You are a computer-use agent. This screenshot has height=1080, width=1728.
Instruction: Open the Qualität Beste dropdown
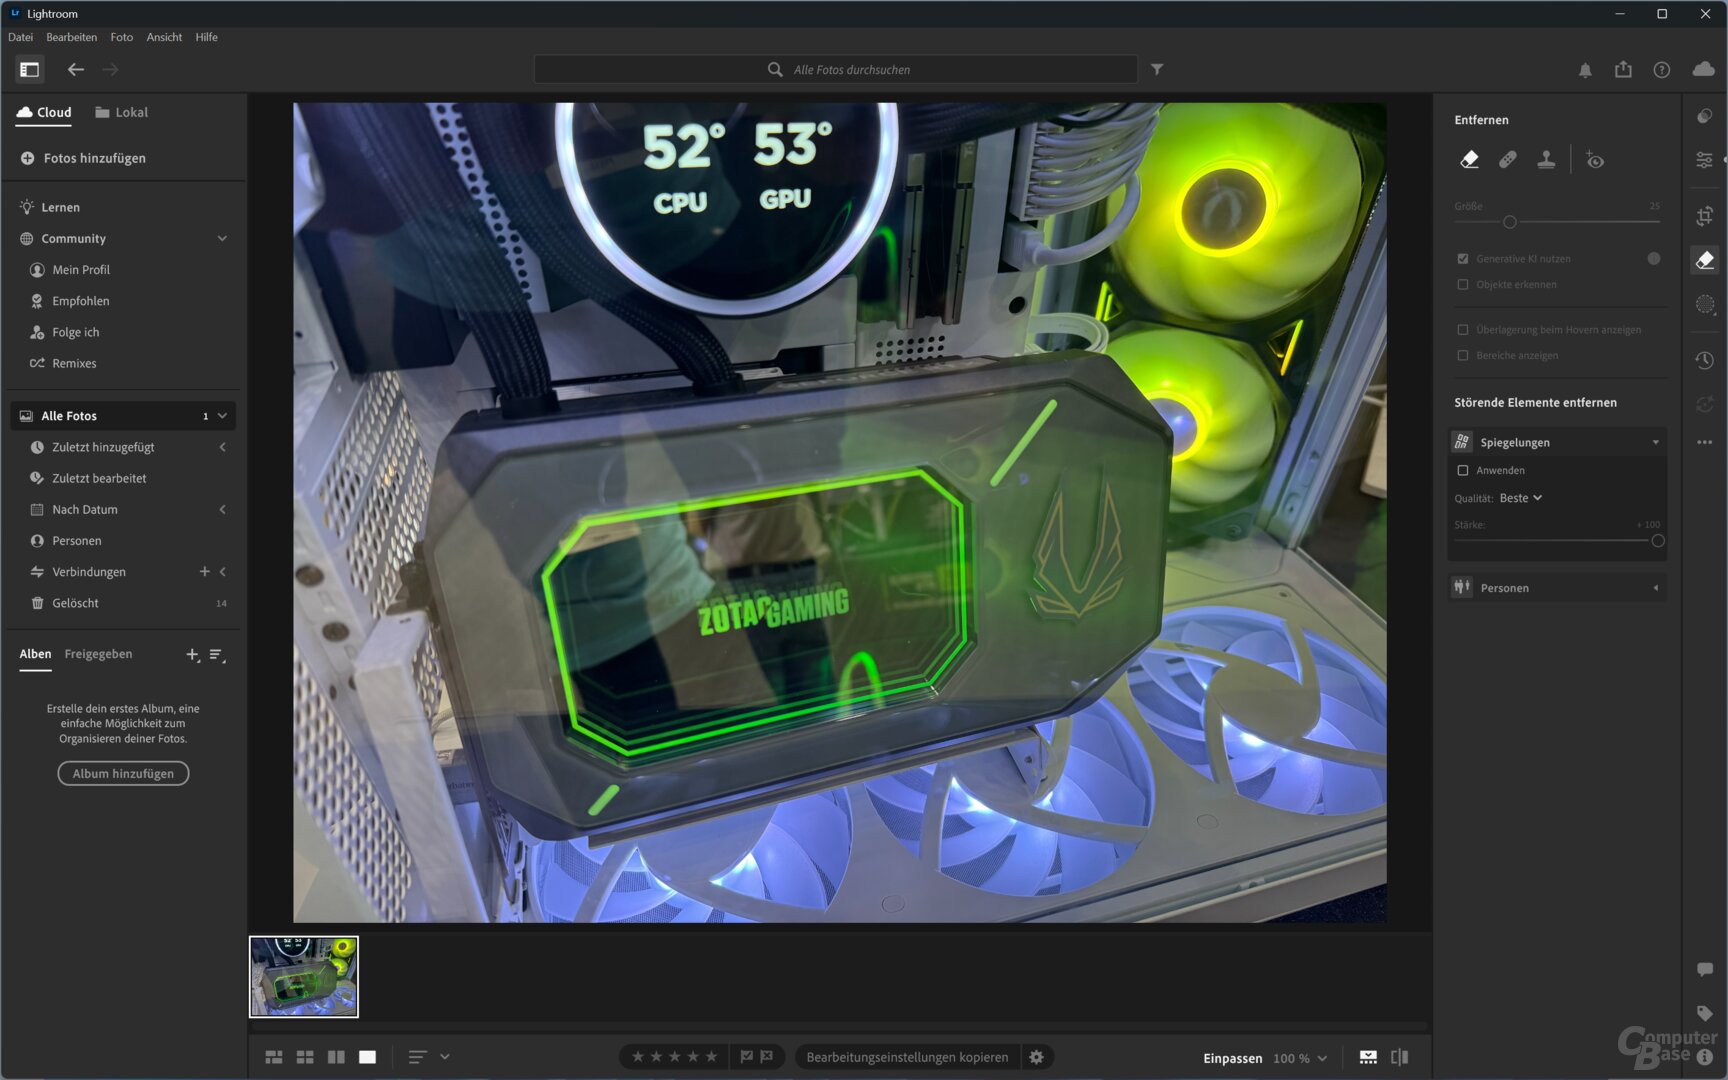pos(1521,498)
